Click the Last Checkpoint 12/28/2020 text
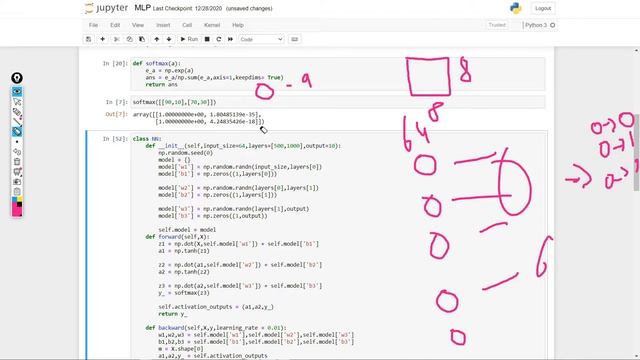 [x=187, y=9]
